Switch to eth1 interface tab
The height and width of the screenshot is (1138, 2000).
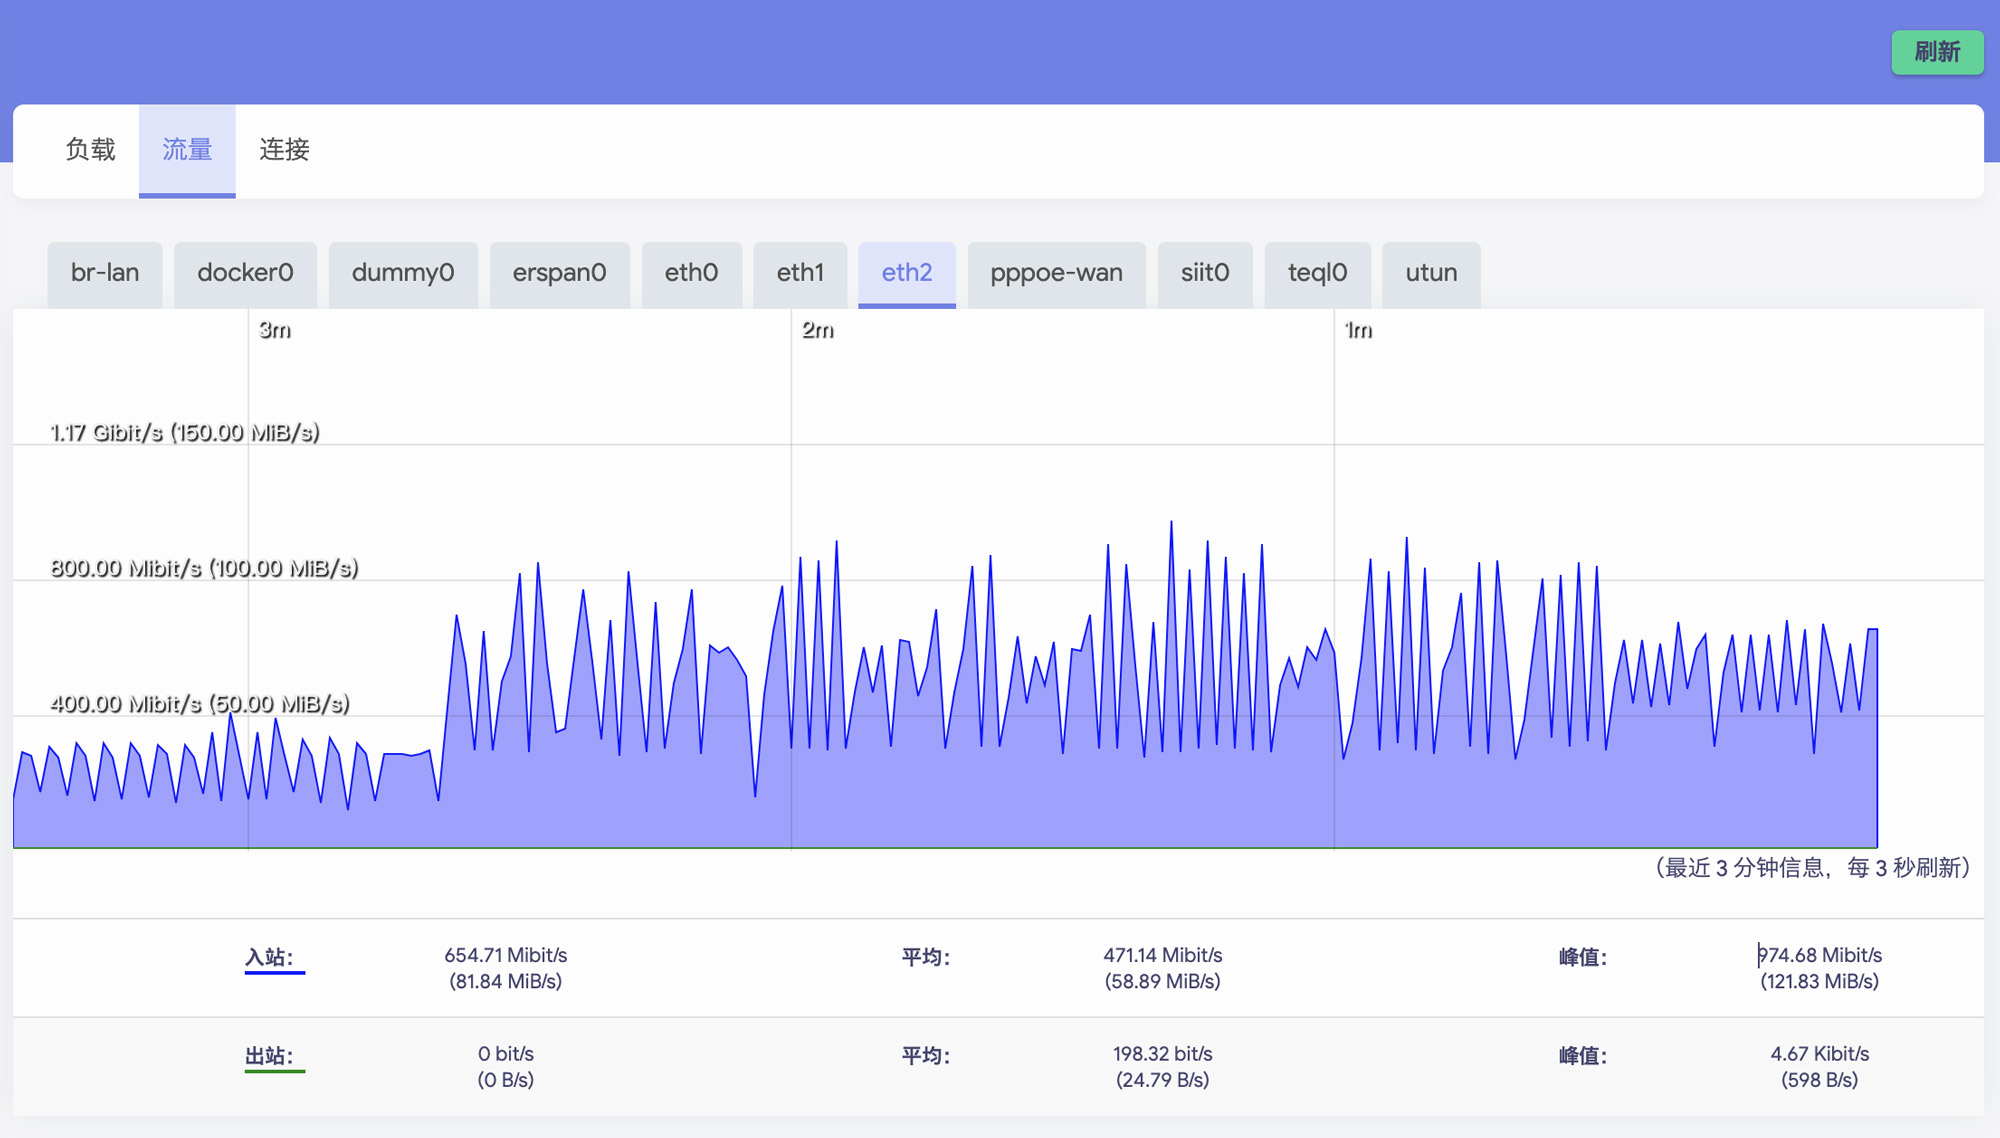pos(800,273)
